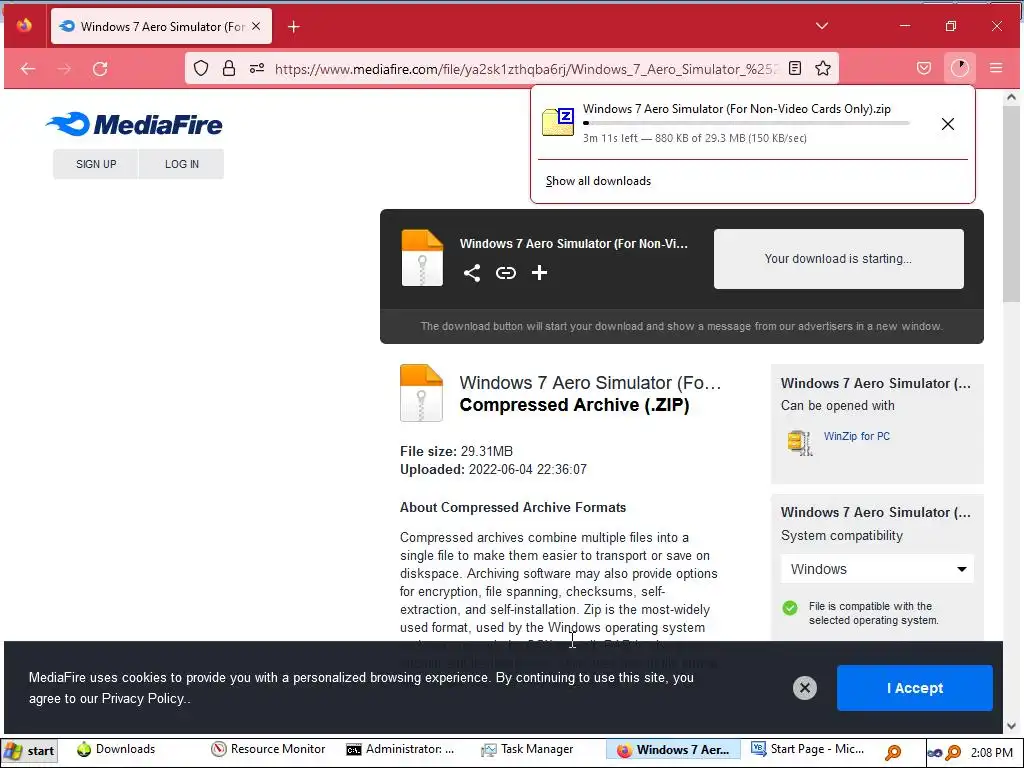Open site permissions icon in address bar
Screen dimensions: 1024x768
click(x=257, y=69)
